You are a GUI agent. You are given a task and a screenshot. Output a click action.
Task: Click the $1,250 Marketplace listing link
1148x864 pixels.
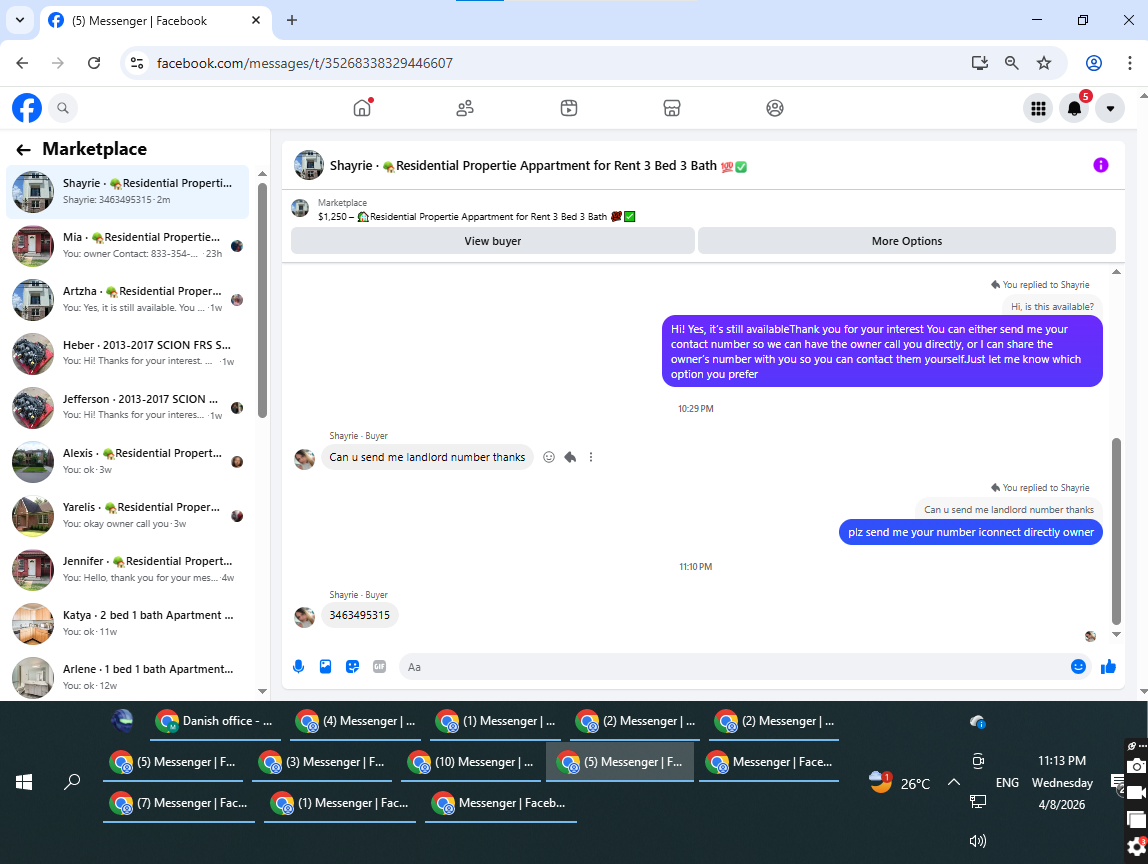[477, 217]
